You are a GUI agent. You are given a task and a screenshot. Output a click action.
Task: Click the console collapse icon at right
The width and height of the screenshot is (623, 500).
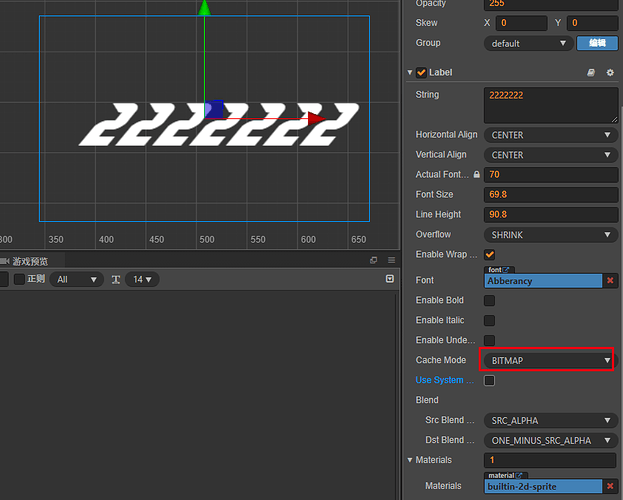390,279
